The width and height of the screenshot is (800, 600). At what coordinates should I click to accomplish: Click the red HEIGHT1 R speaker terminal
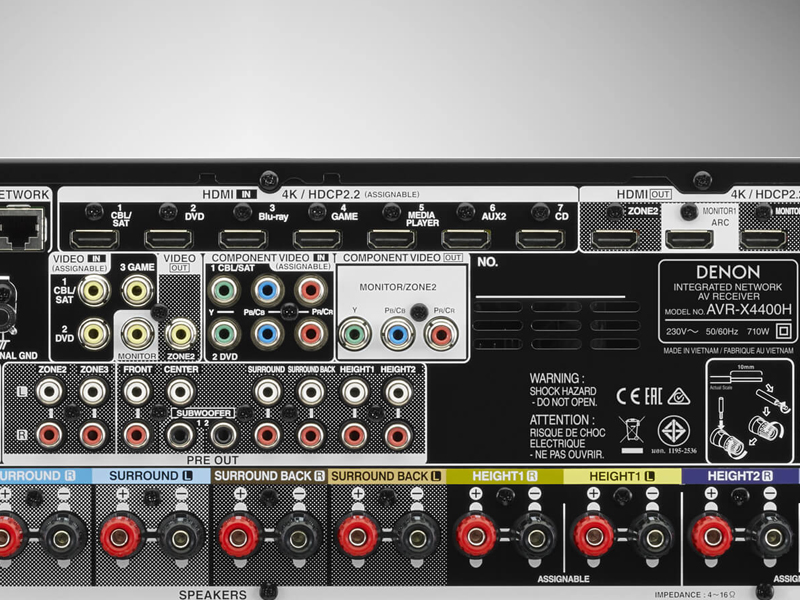(476, 536)
